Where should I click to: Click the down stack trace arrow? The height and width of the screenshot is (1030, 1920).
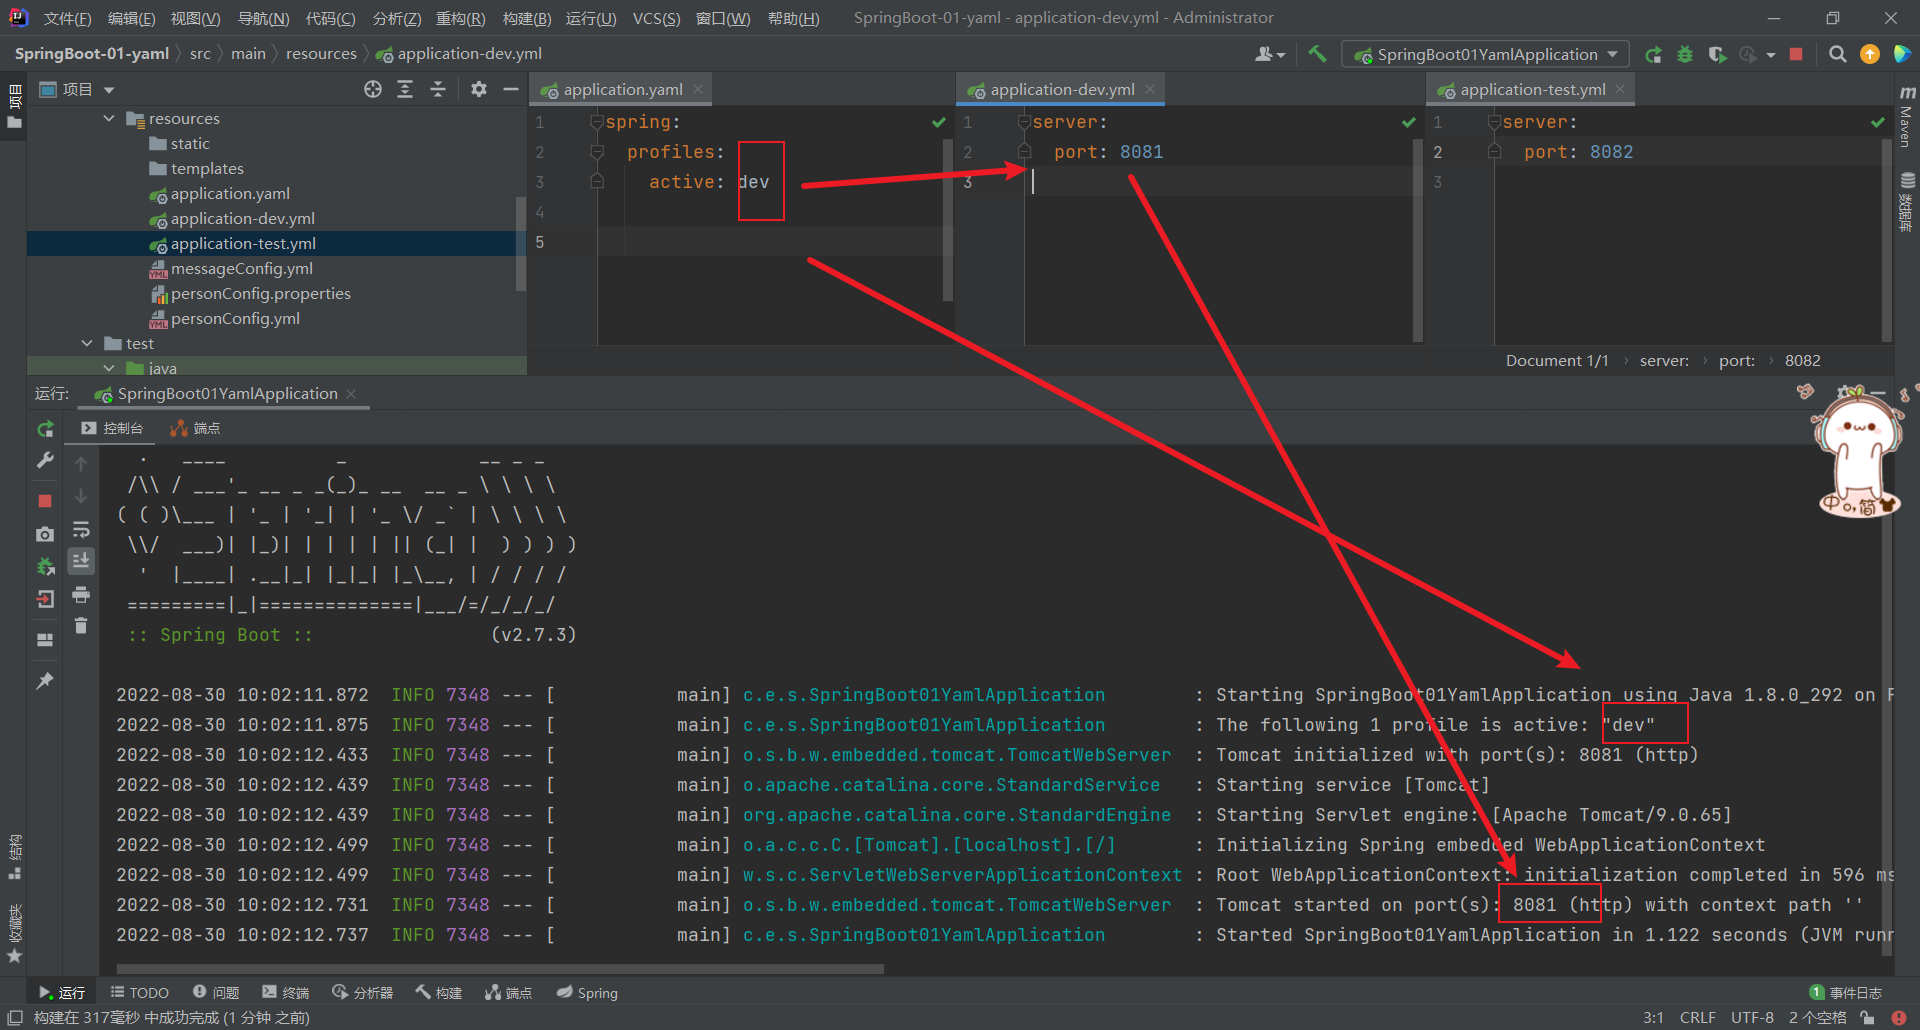coord(81,496)
